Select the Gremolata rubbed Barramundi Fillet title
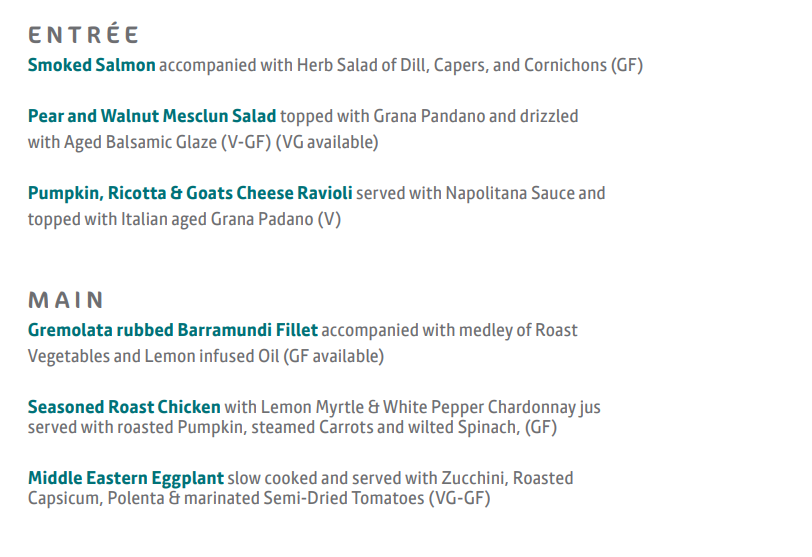812x557 pixels. [x=173, y=330]
